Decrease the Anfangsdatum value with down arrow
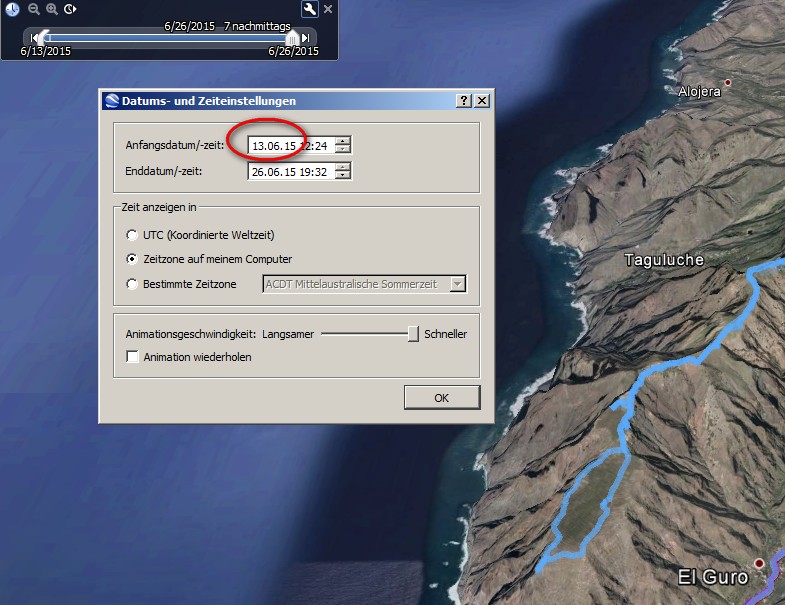 point(343,149)
